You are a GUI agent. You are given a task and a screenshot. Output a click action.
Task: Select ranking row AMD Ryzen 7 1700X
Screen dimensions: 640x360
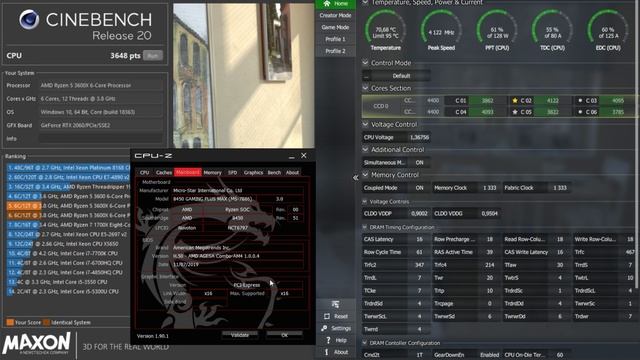pos(68,224)
